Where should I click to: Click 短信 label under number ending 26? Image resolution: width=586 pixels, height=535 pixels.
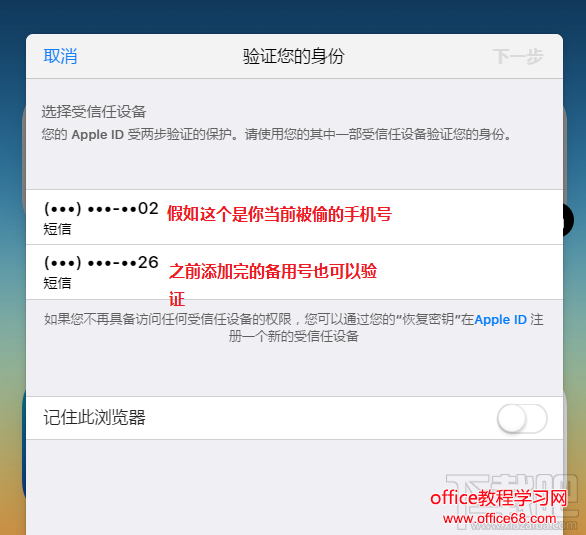[x=57, y=283]
